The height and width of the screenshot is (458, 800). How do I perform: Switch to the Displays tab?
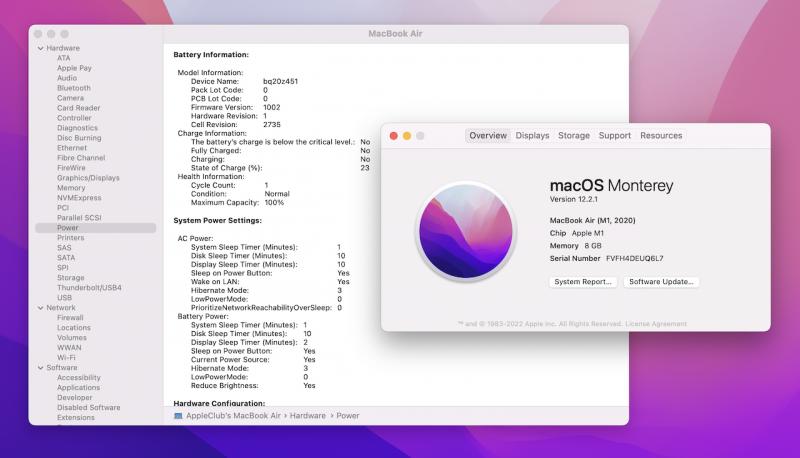(x=532, y=136)
